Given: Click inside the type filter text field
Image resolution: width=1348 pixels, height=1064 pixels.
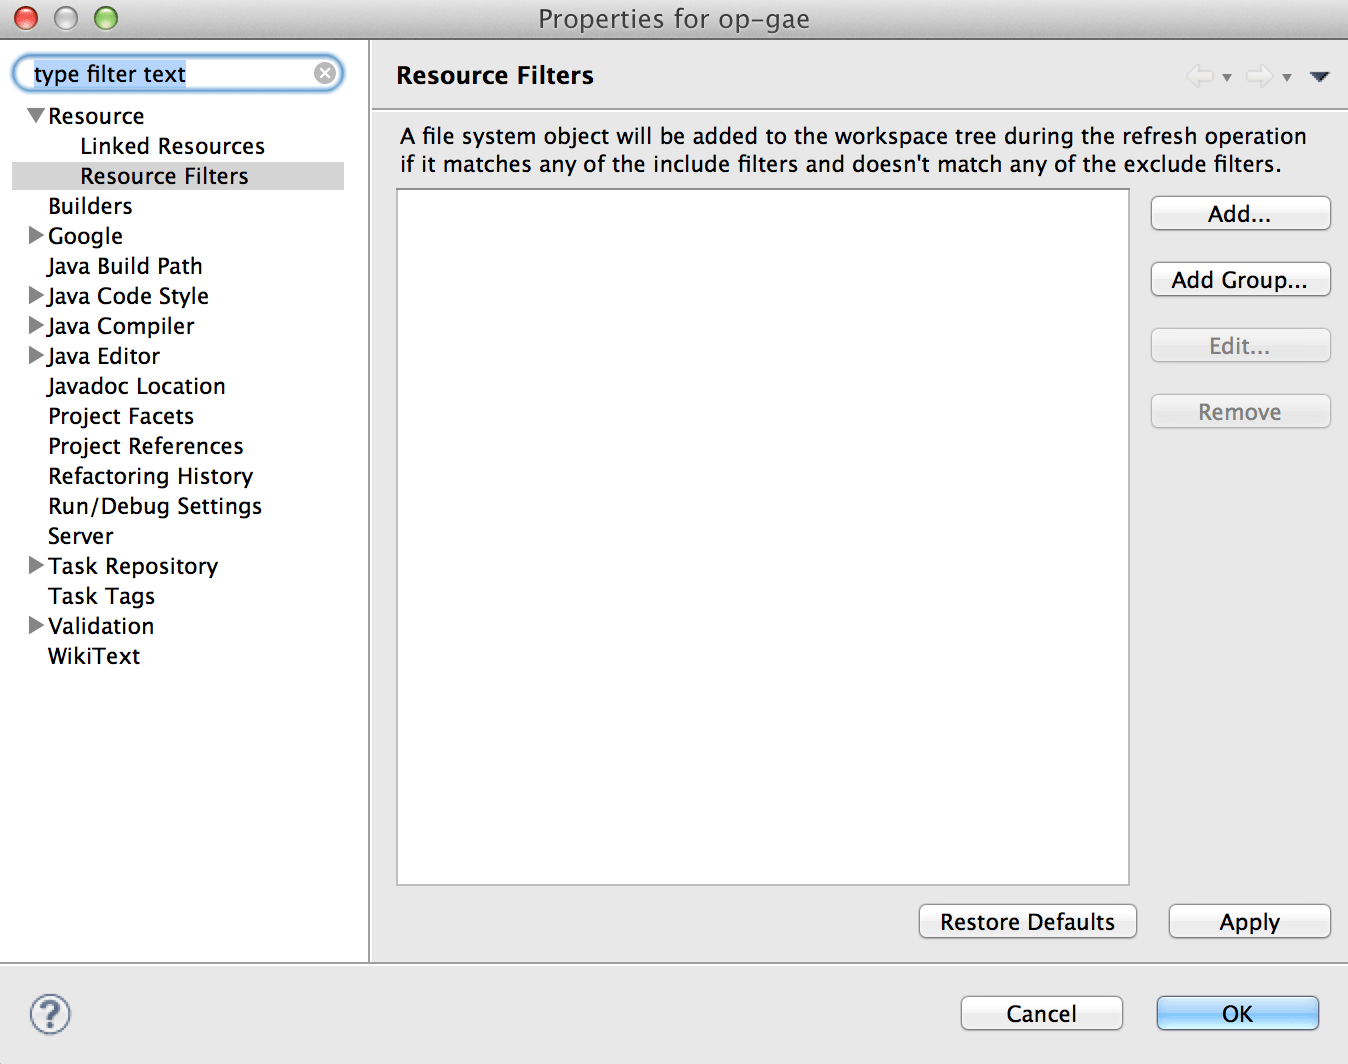Looking at the screenshot, I should [150, 73].
